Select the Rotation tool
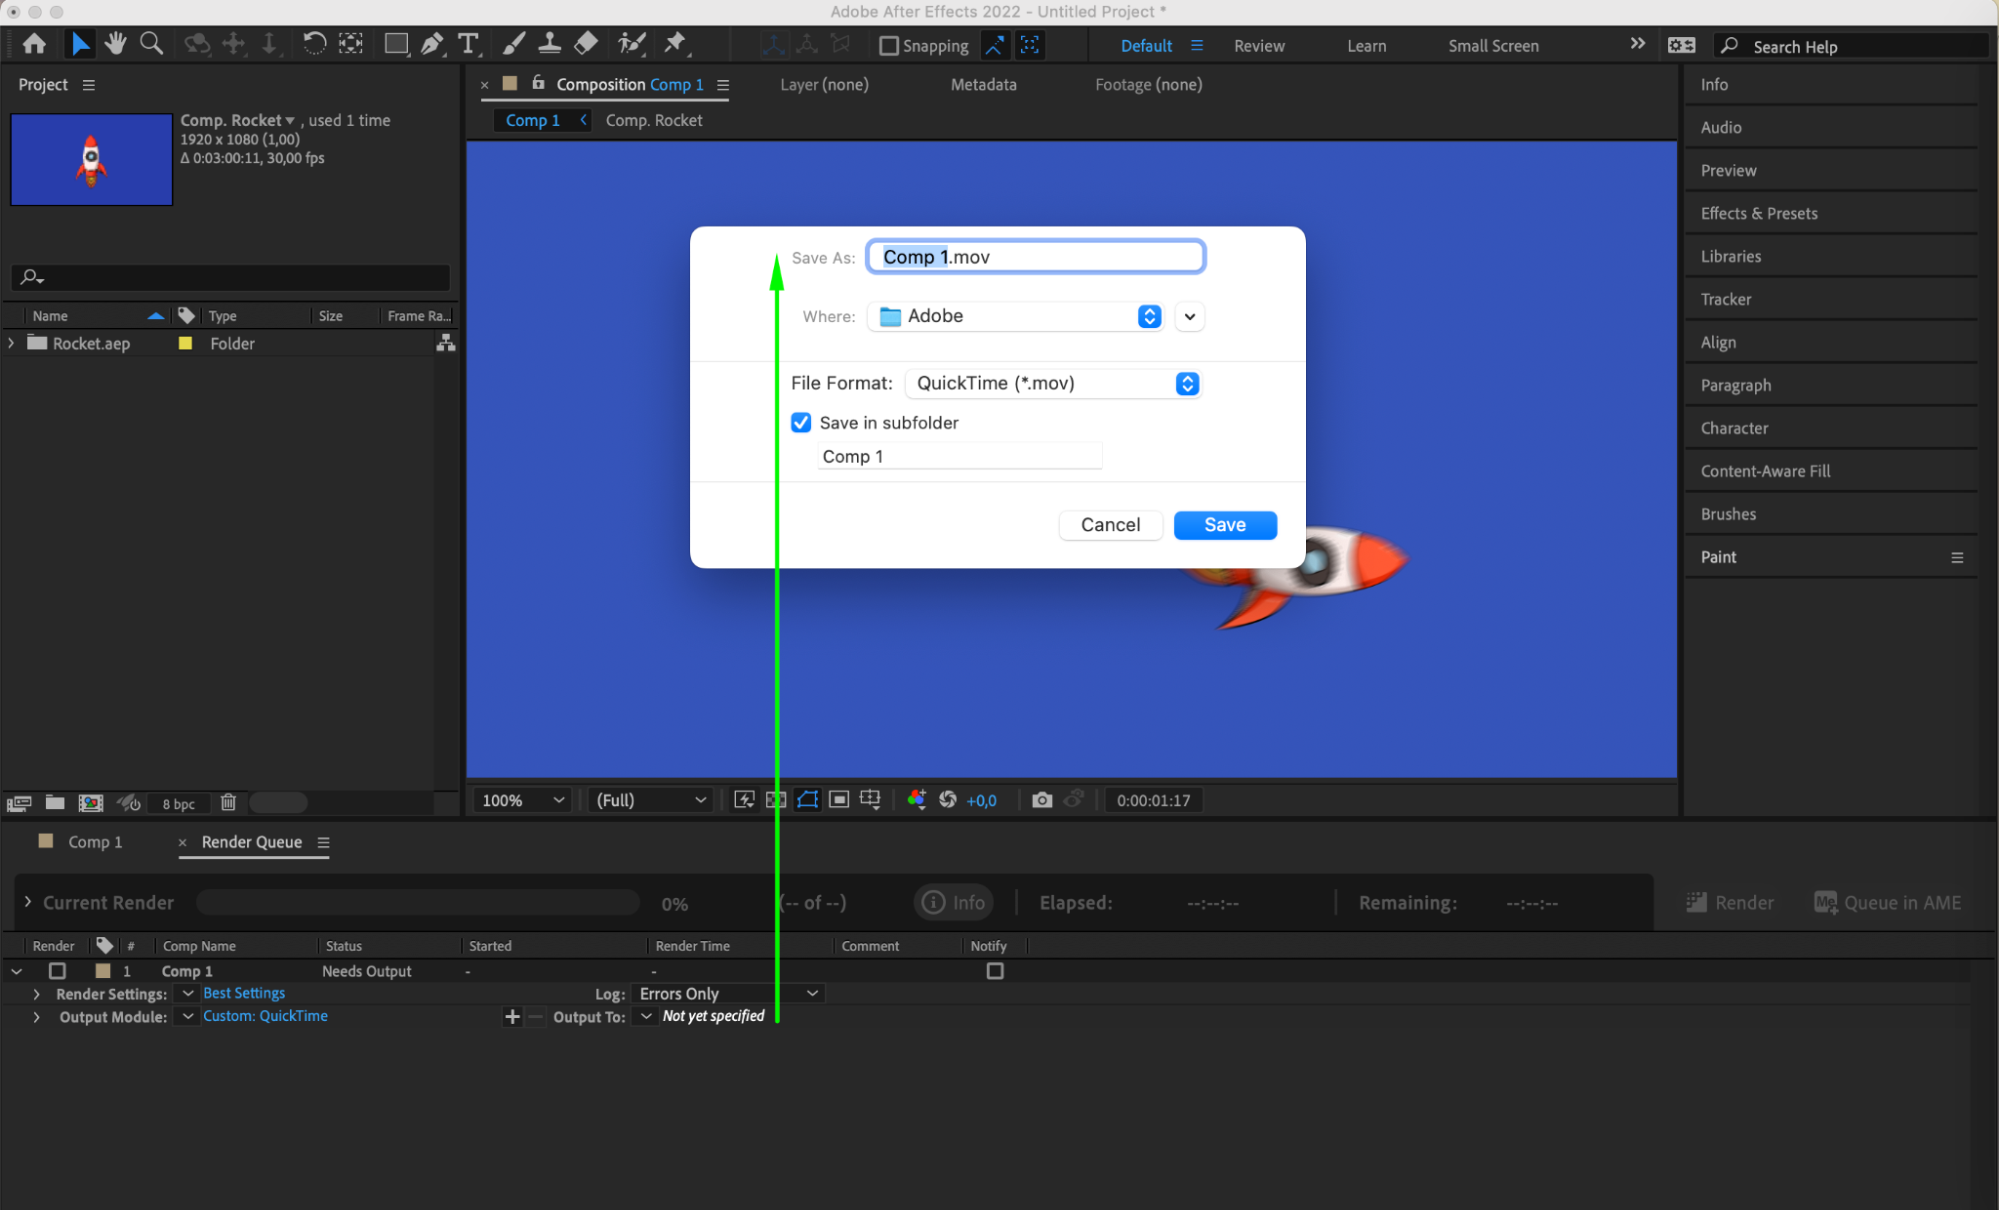 314,44
